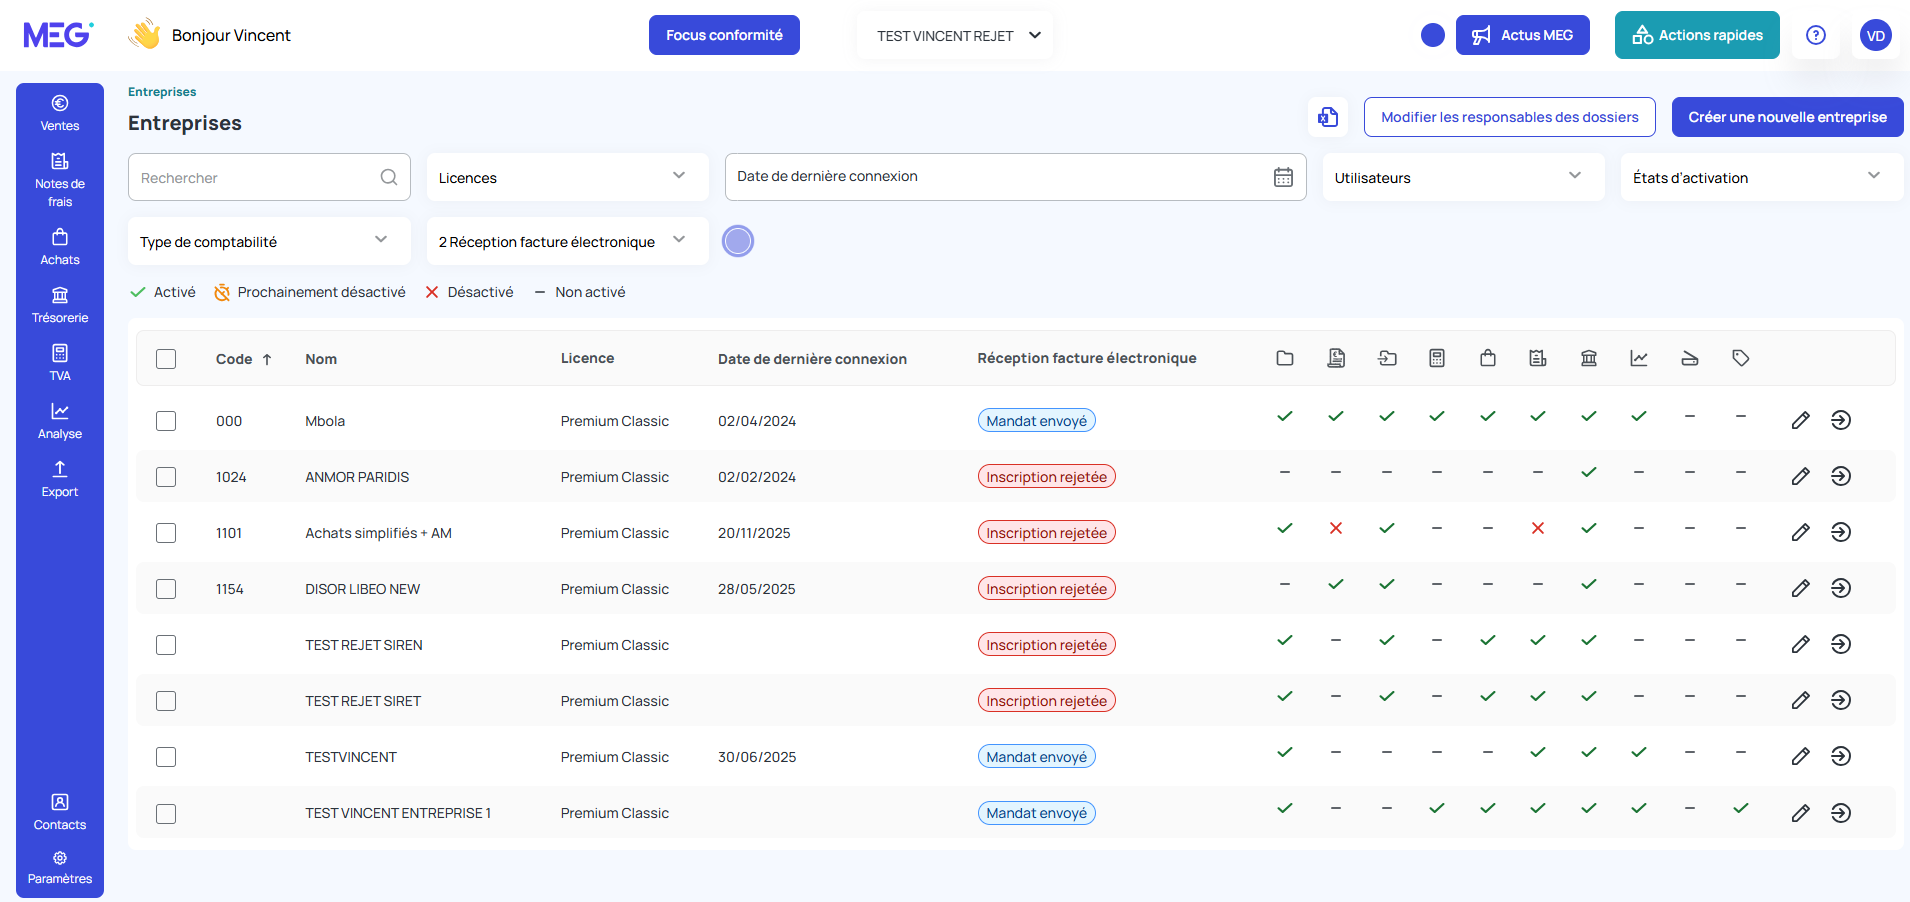Click the Excel export icon
1910x902 pixels.
[x=1327, y=117]
